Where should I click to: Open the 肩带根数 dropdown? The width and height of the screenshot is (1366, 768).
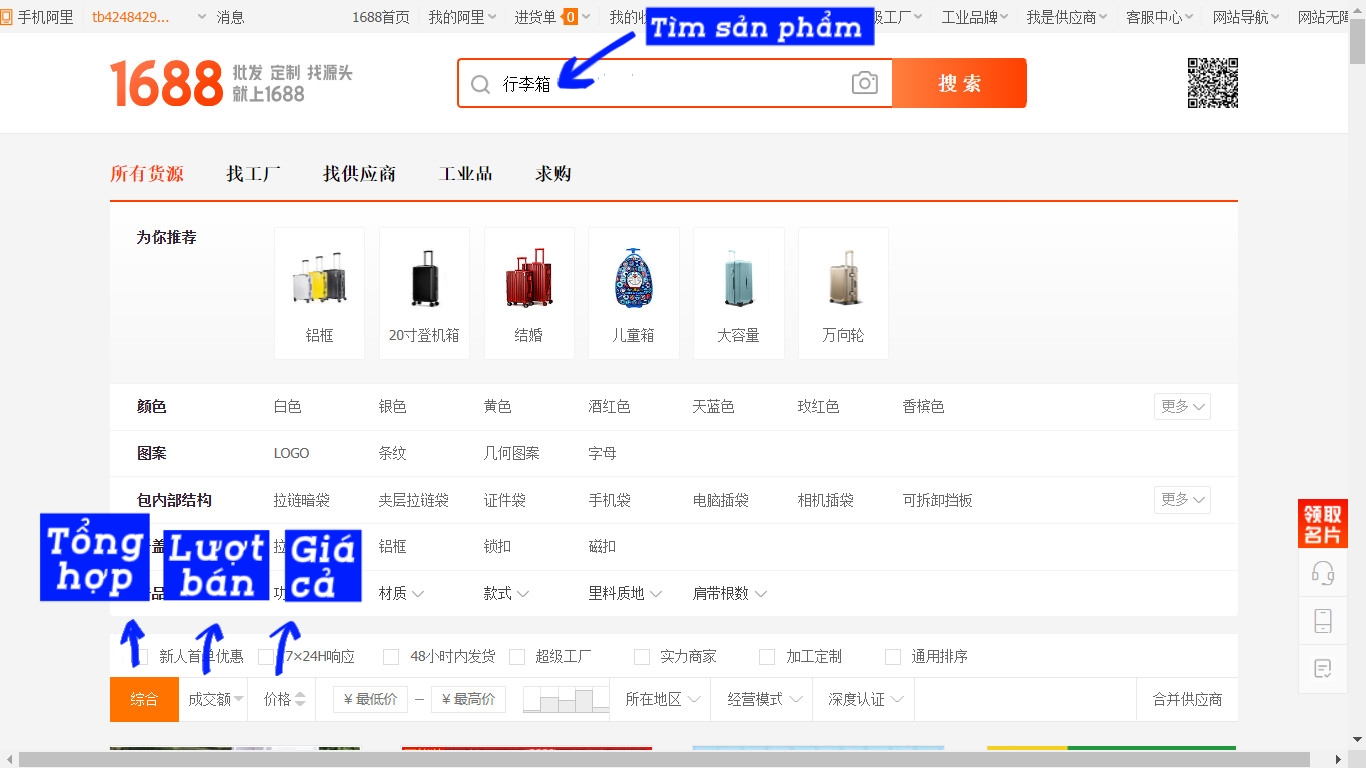[730, 593]
